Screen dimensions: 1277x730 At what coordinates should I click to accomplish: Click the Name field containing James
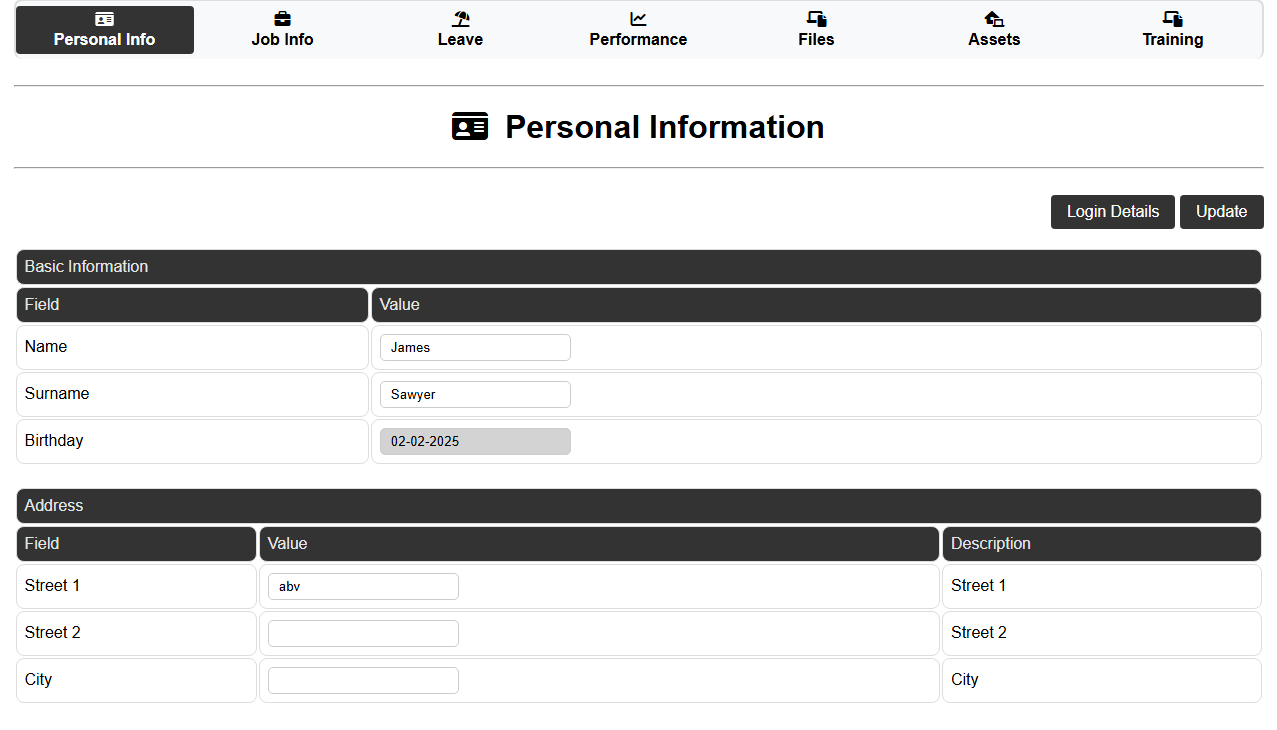point(475,347)
